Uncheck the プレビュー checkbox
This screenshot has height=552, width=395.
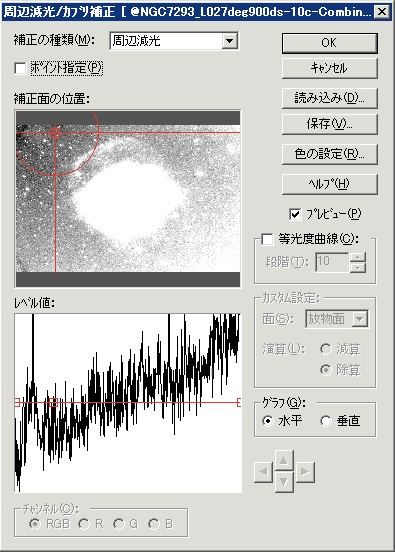click(x=295, y=214)
